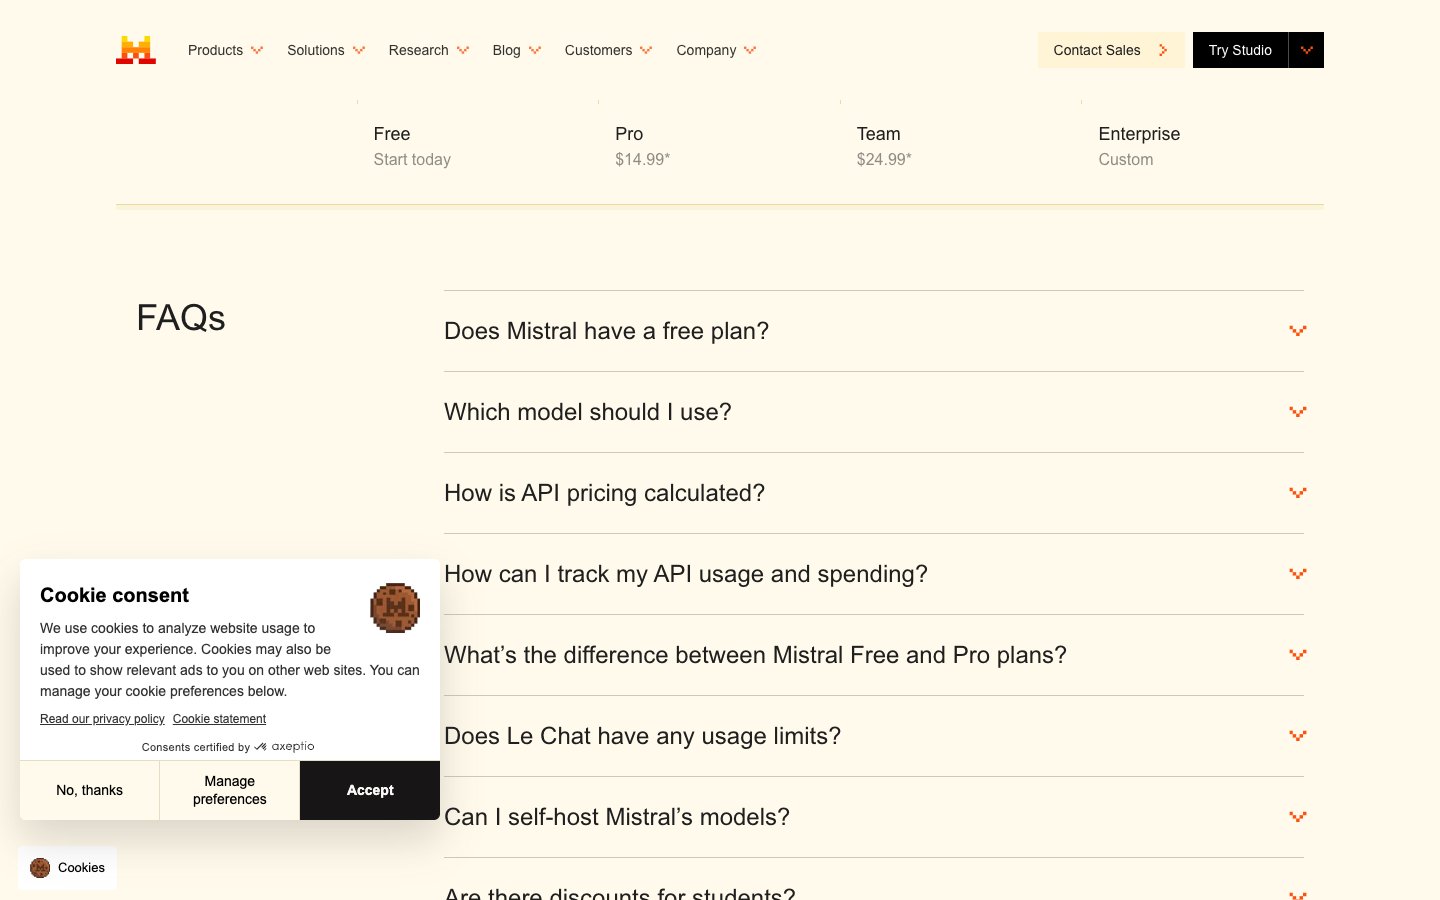The width and height of the screenshot is (1440, 900).
Task: Select the Pro pricing column header
Action: 628,134
